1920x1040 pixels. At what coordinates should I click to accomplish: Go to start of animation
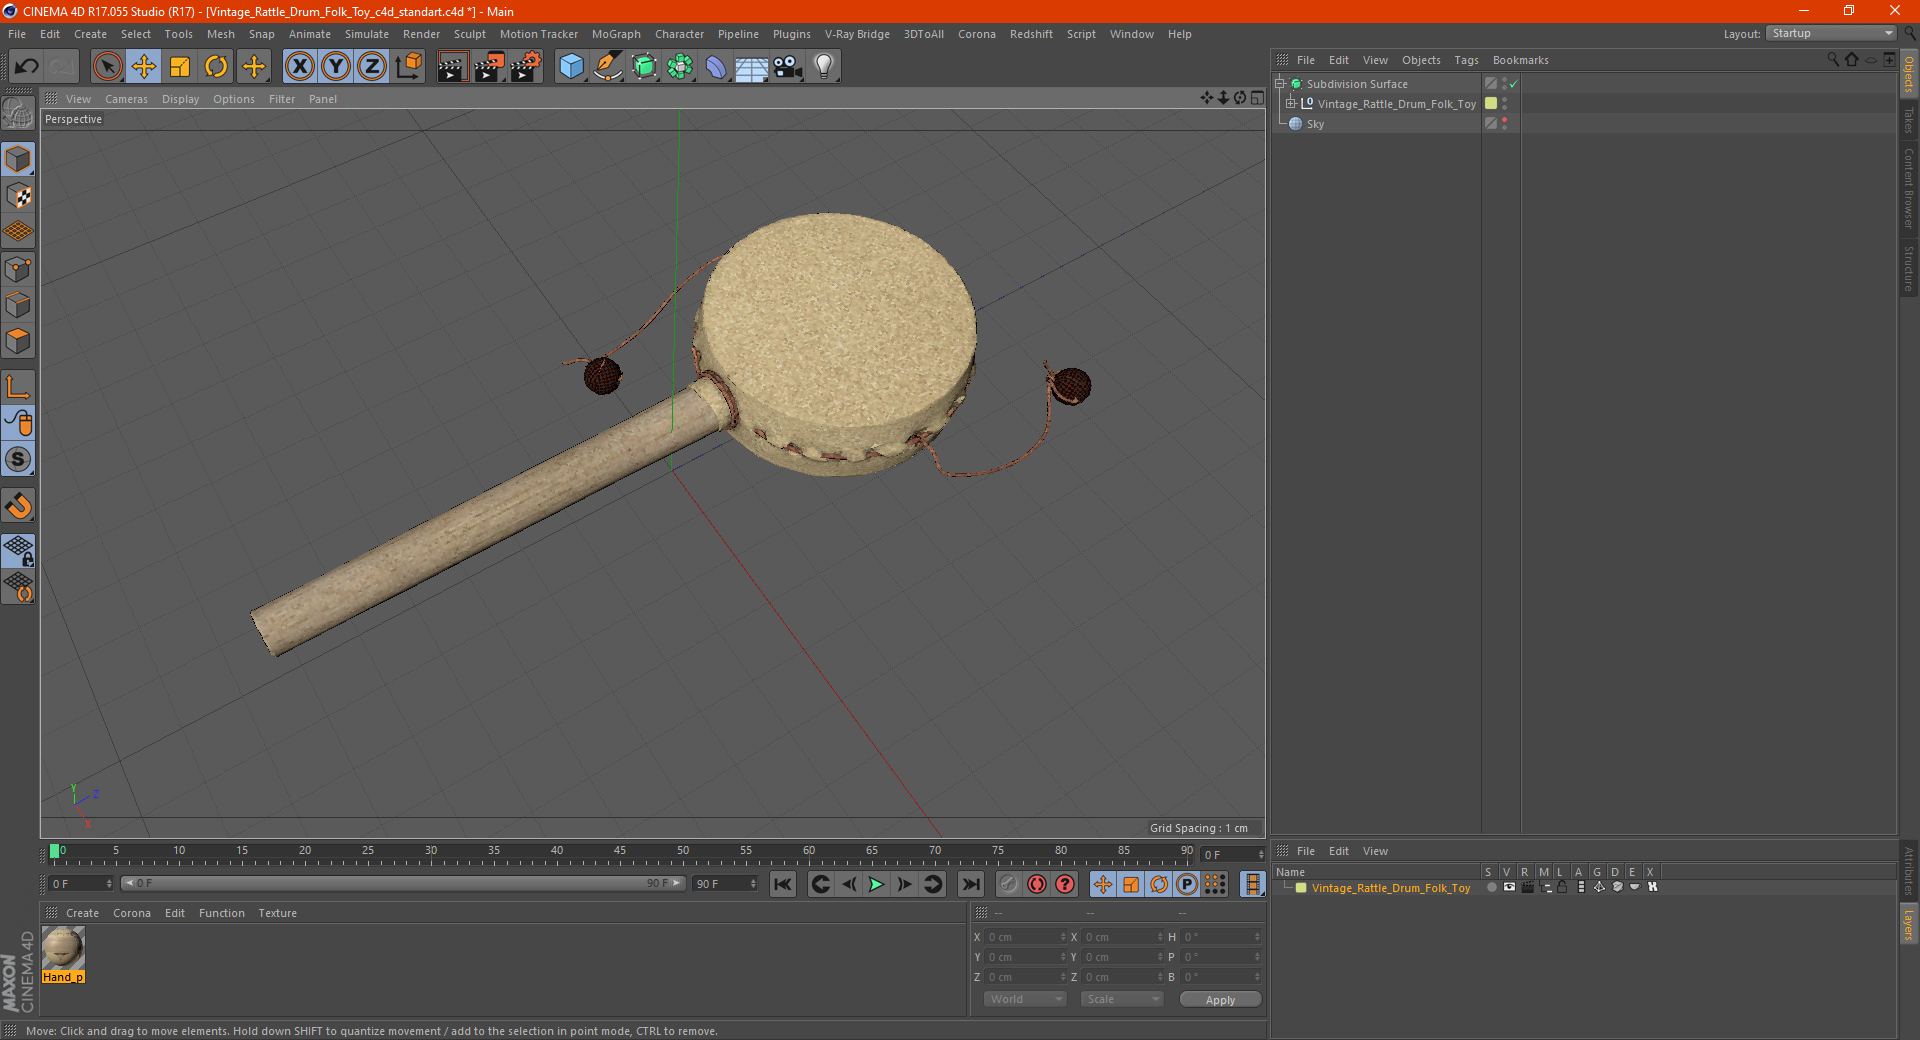(783, 884)
